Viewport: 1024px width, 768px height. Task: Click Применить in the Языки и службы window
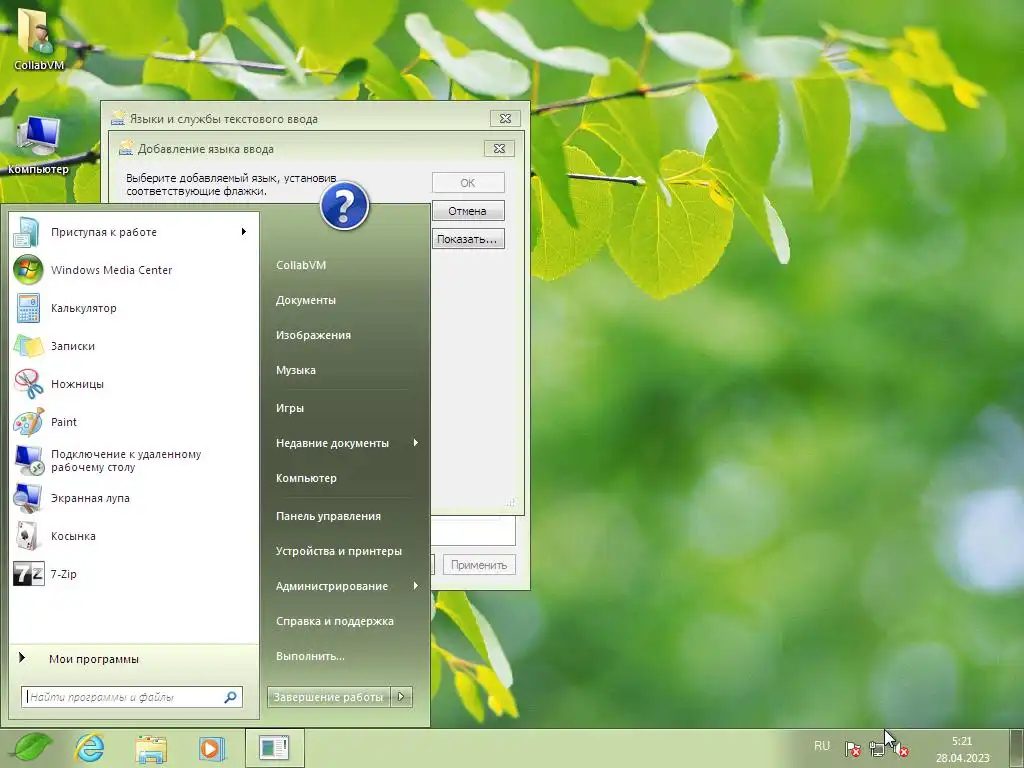coord(479,565)
